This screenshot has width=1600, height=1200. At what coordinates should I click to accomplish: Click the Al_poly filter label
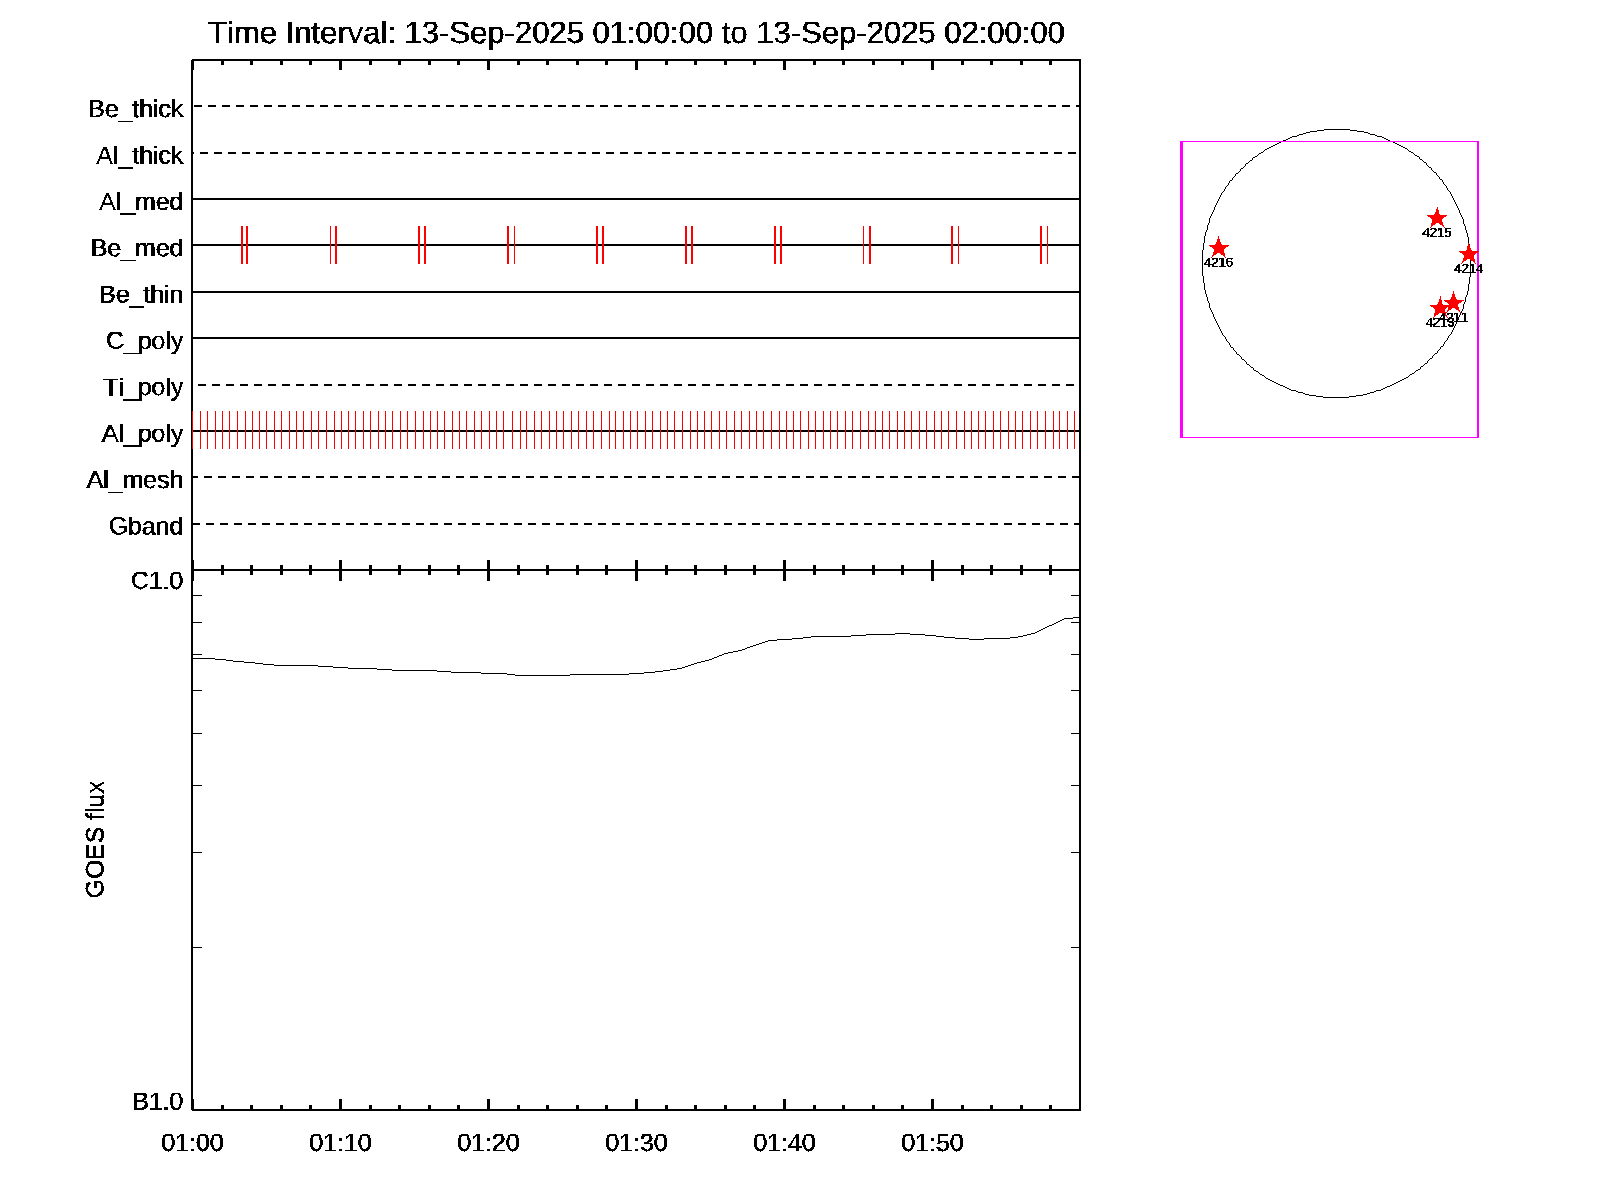tap(142, 434)
